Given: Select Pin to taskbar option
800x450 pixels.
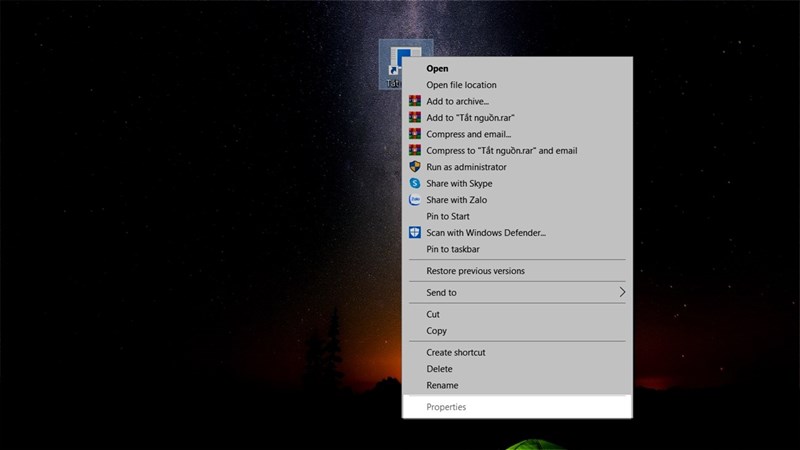Looking at the screenshot, I should [453, 249].
